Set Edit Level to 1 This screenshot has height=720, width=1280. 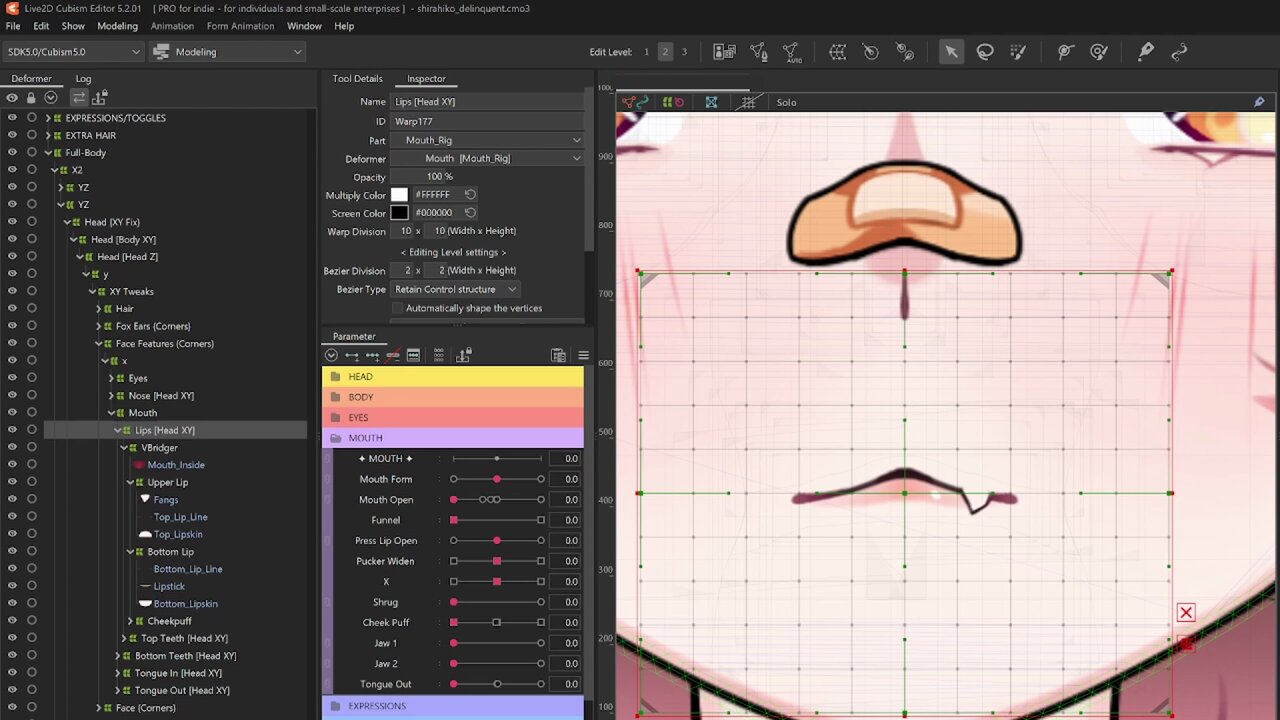(x=646, y=52)
